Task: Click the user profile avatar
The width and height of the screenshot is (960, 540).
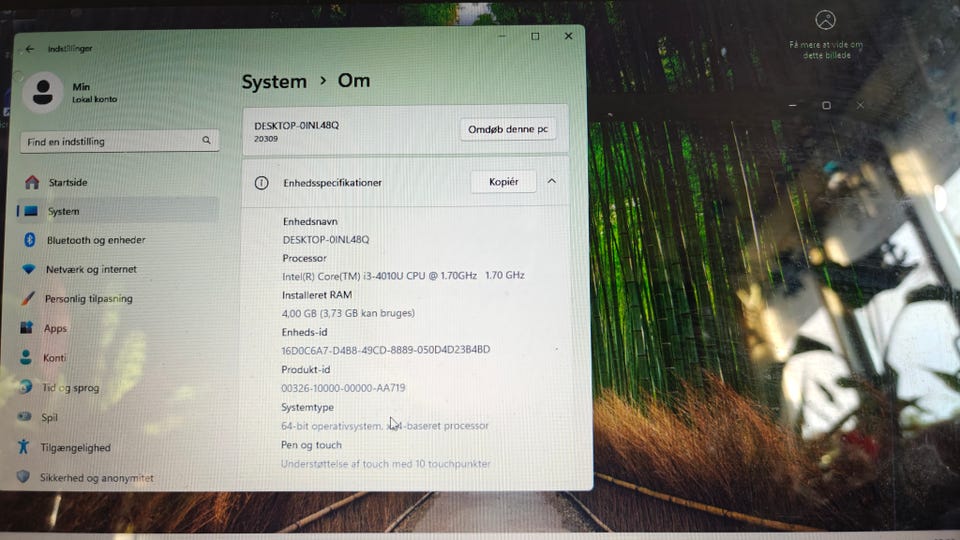Action: click(x=43, y=92)
